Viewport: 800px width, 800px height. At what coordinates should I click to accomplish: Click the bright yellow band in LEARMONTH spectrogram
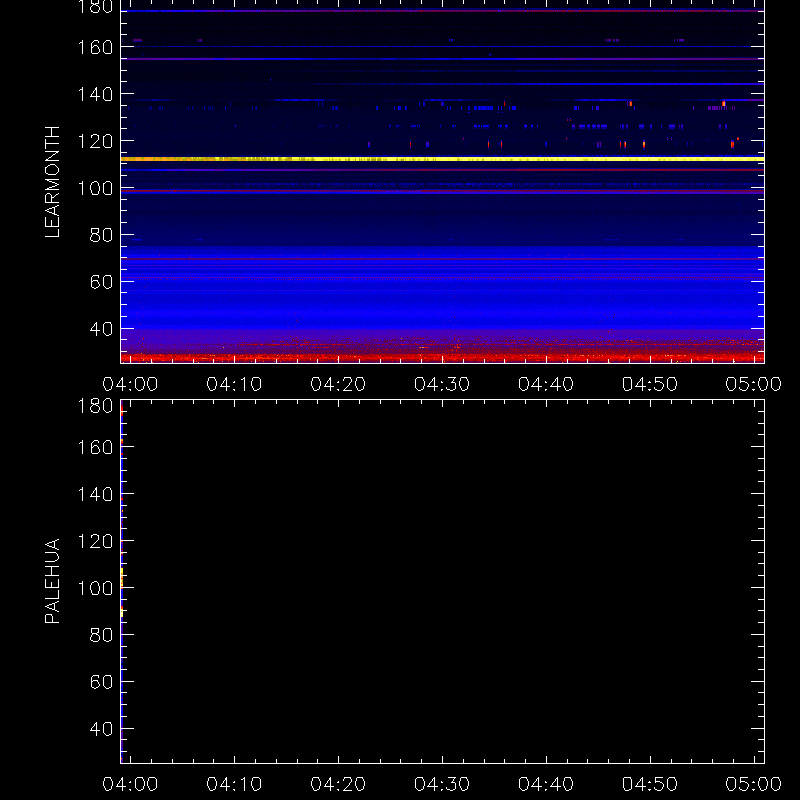coord(442,159)
